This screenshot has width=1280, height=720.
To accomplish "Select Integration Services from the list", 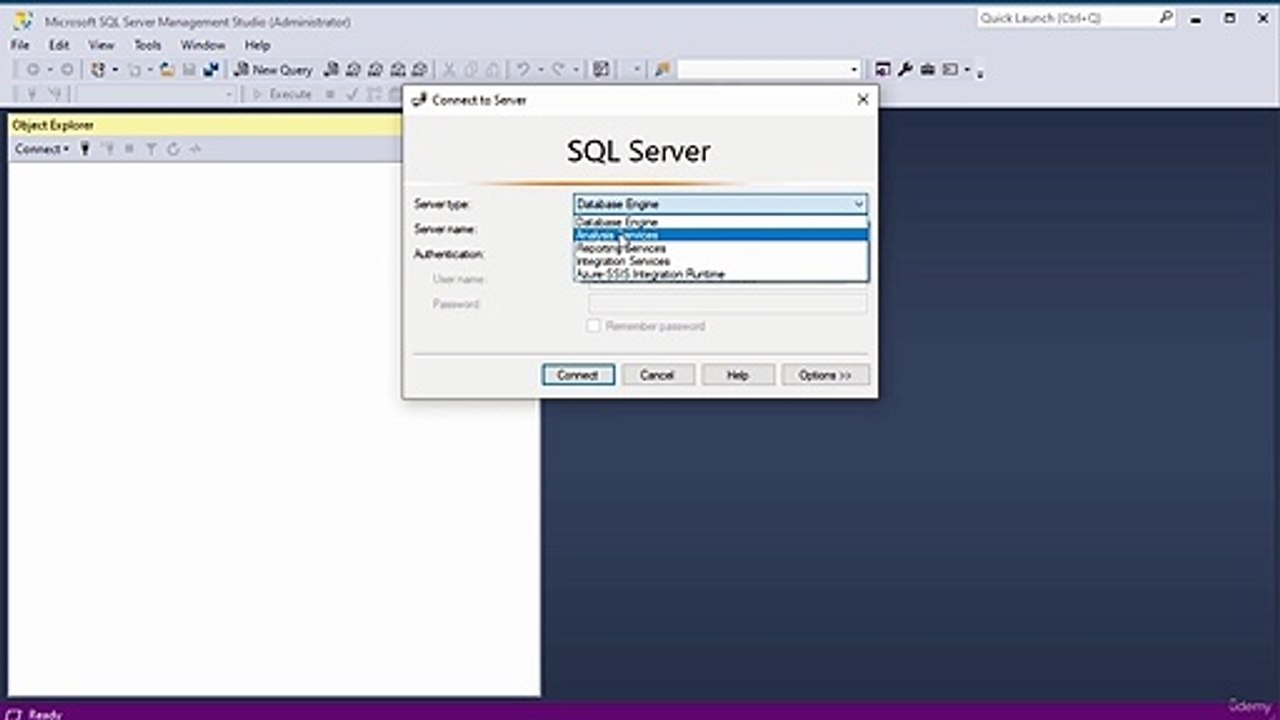I will point(721,261).
